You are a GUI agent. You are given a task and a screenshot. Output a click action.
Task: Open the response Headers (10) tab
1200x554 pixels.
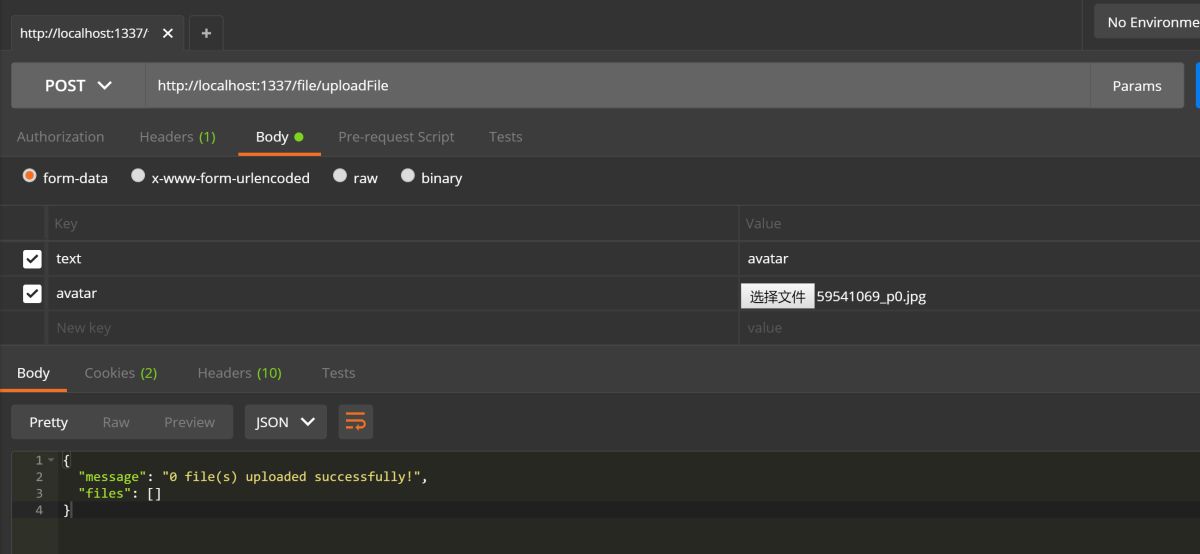coord(240,373)
